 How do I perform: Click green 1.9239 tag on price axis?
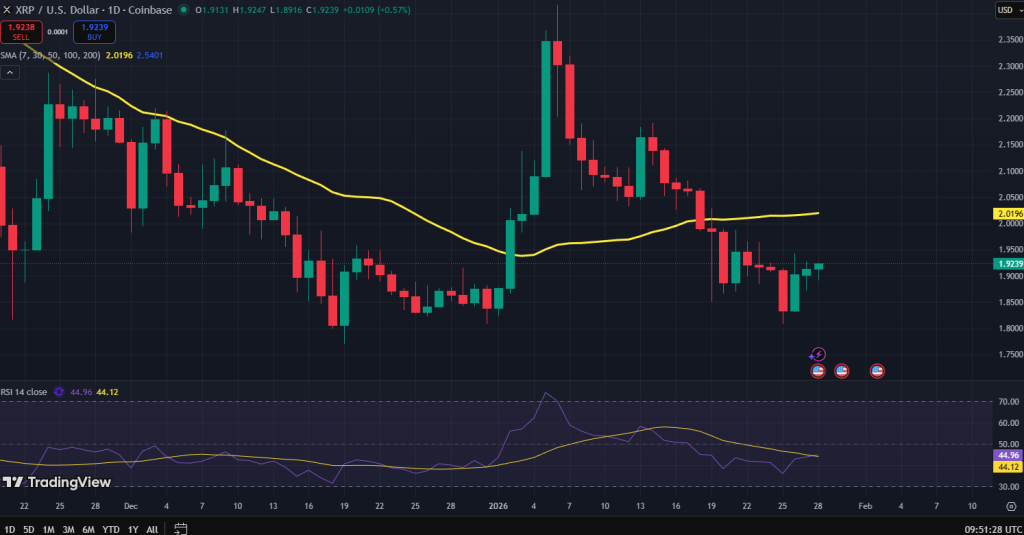pyautogui.click(x=1008, y=264)
